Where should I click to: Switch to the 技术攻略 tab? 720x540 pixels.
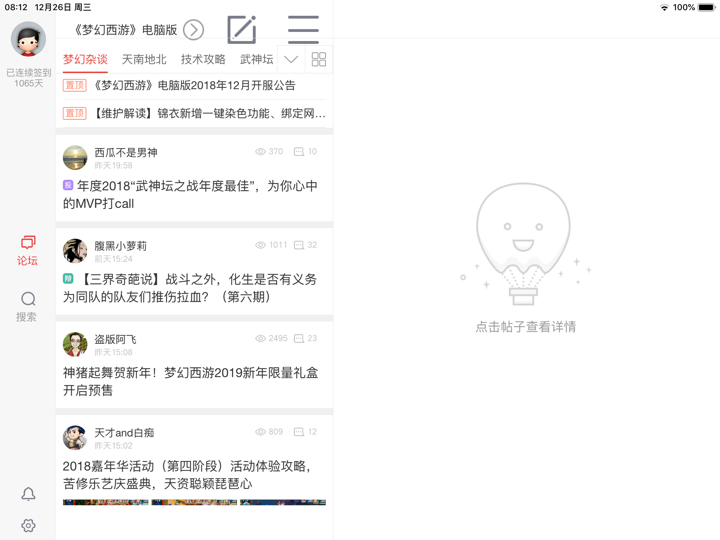(x=203, y=59)
